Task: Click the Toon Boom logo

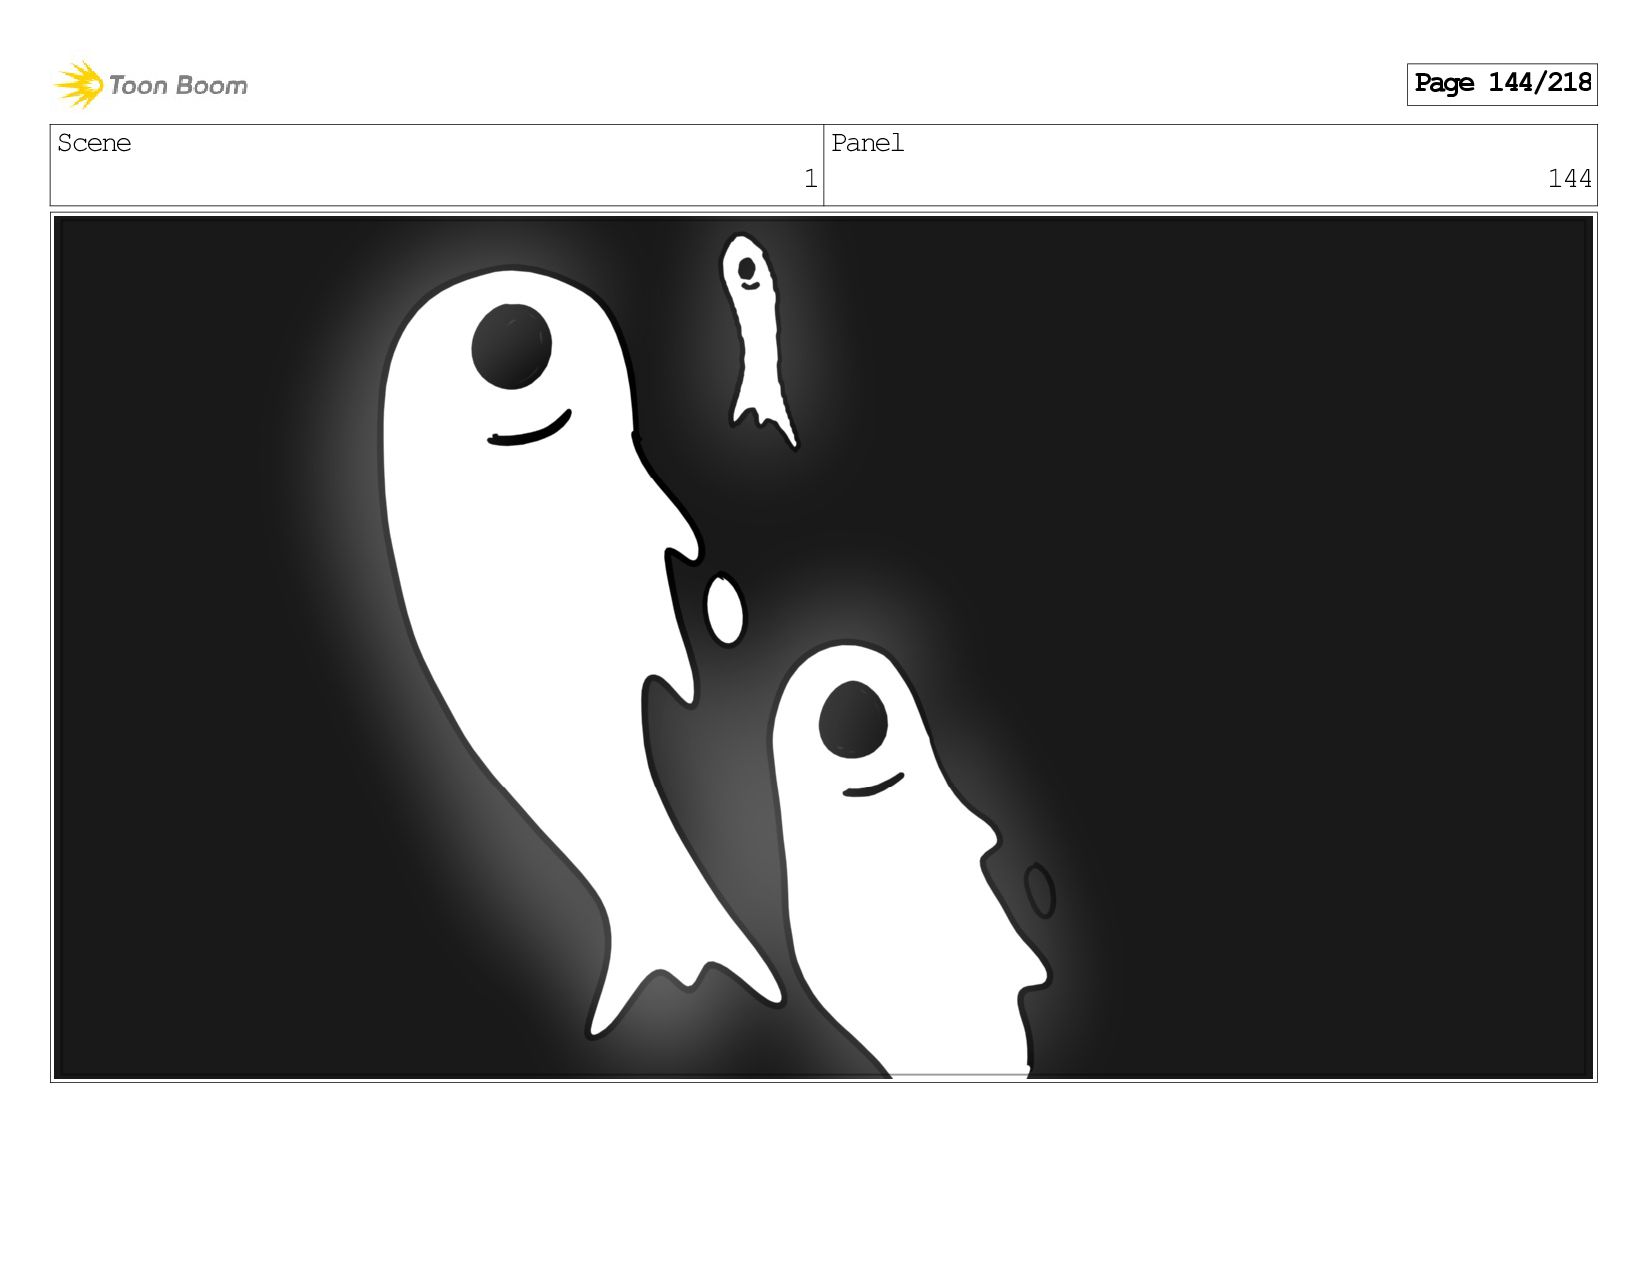Action: [150, 85]
